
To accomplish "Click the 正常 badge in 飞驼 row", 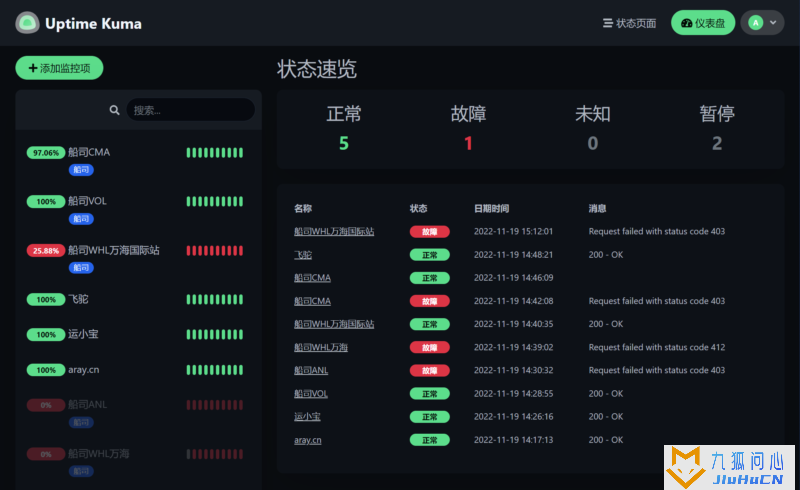I will click(x=430, y=255).
